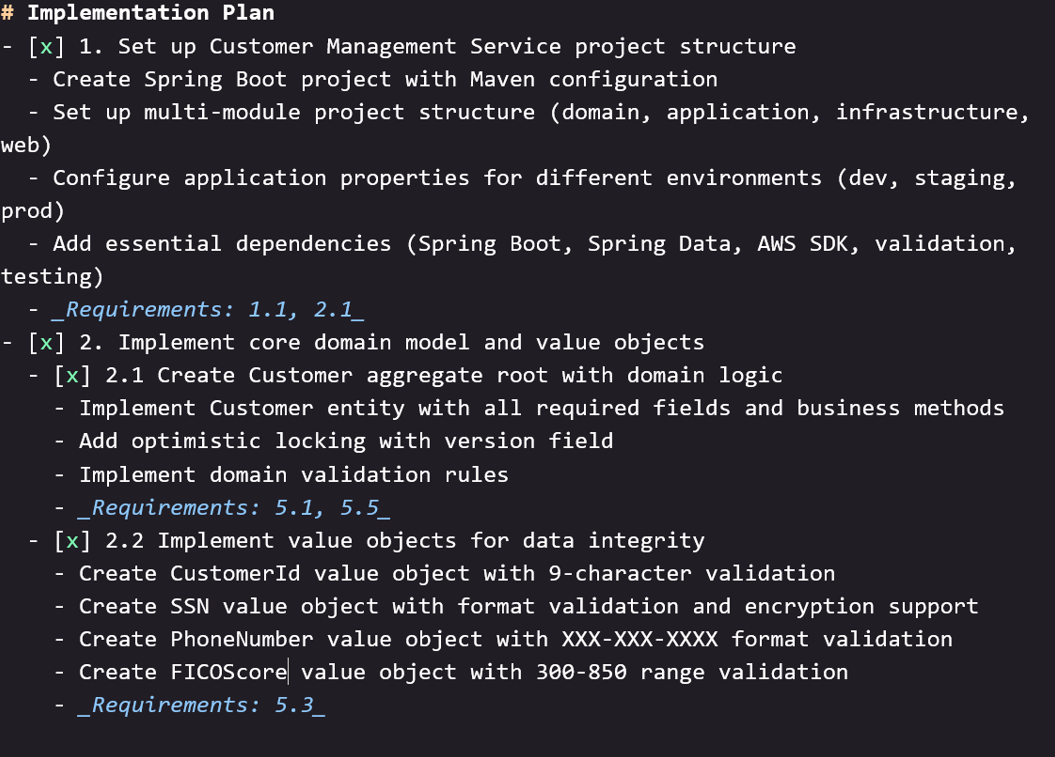Click the Create Spring Boot project line
This screenshot has width=1055, height=757.
point(385,79)
